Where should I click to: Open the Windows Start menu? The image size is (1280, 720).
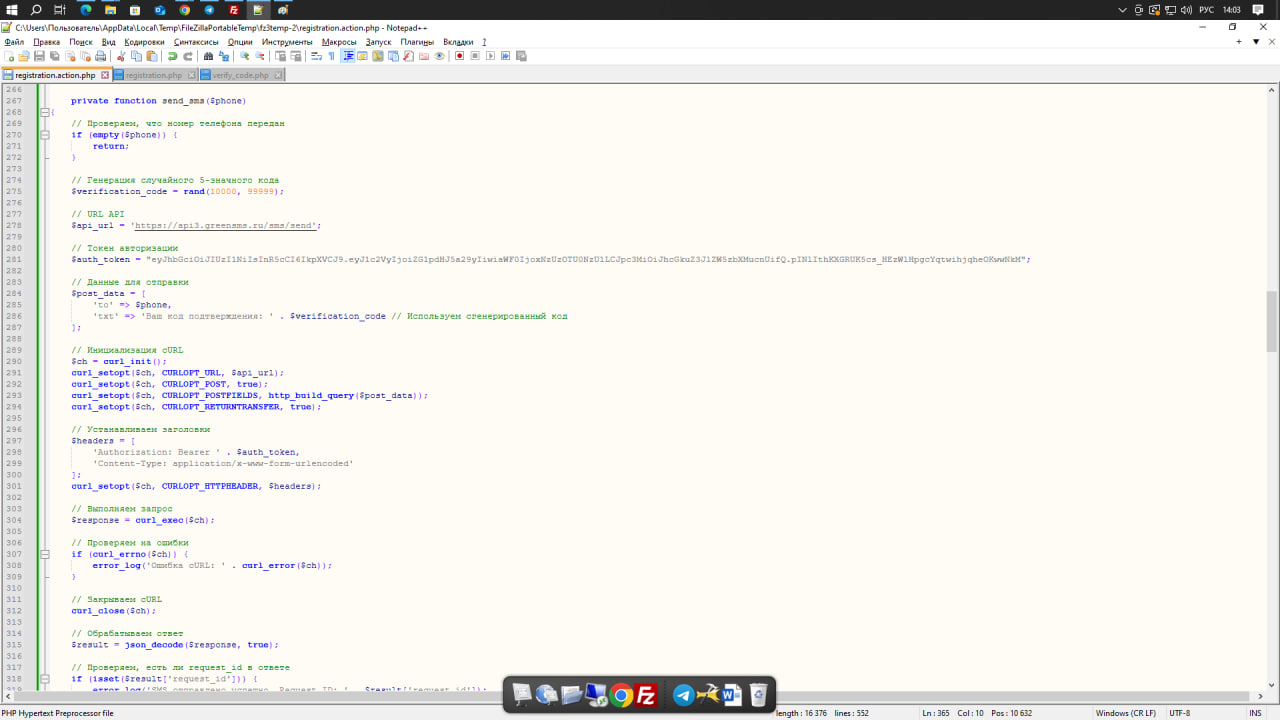[12, 9]
